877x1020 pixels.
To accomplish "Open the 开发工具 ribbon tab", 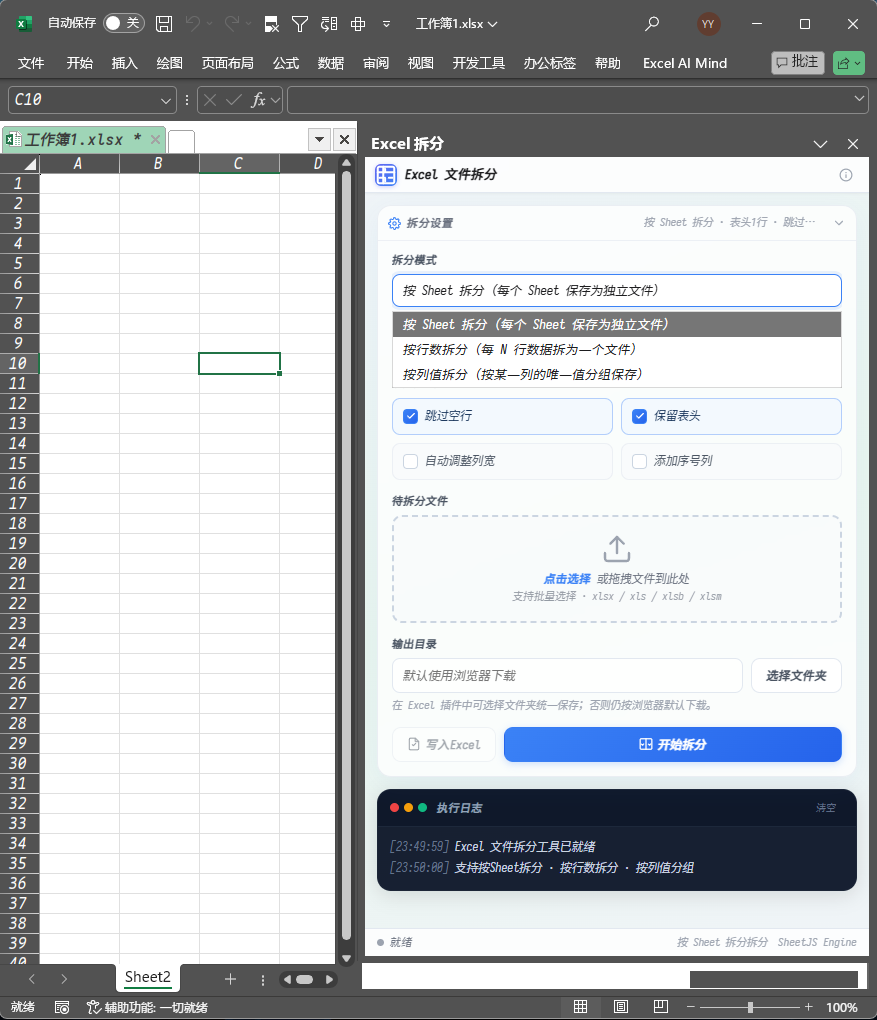I will point(478,64).
